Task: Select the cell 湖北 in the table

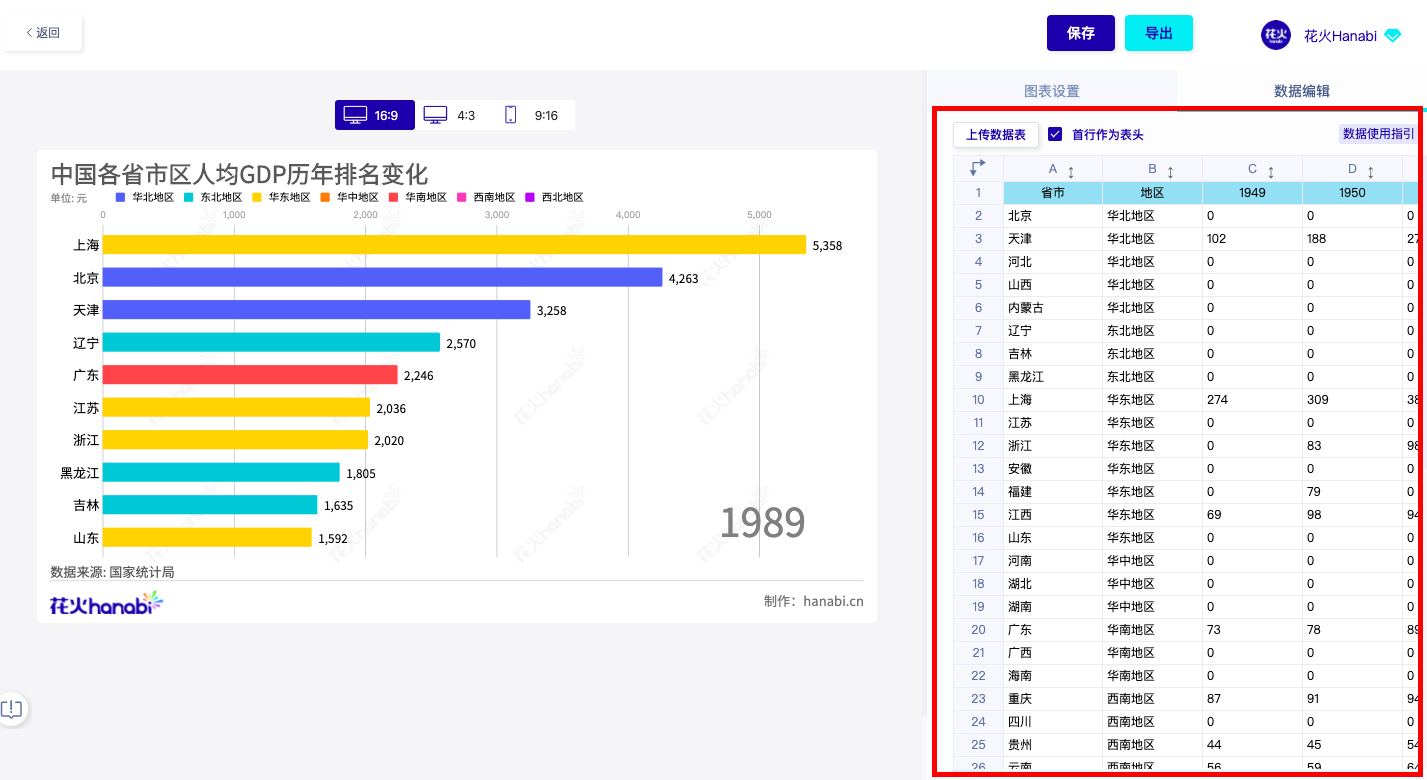Action: pos(1052,584)
